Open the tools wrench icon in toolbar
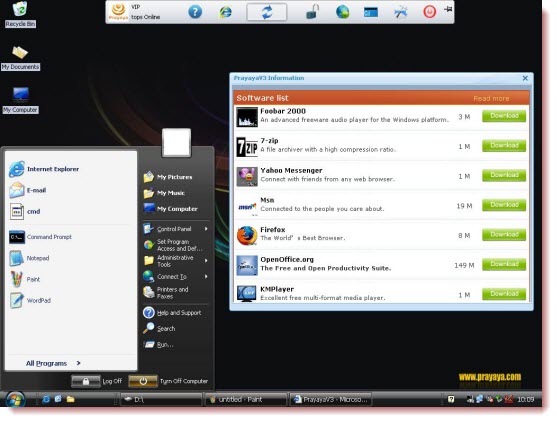Viewport: 557px width, 422px height. [x=401, y=12]
